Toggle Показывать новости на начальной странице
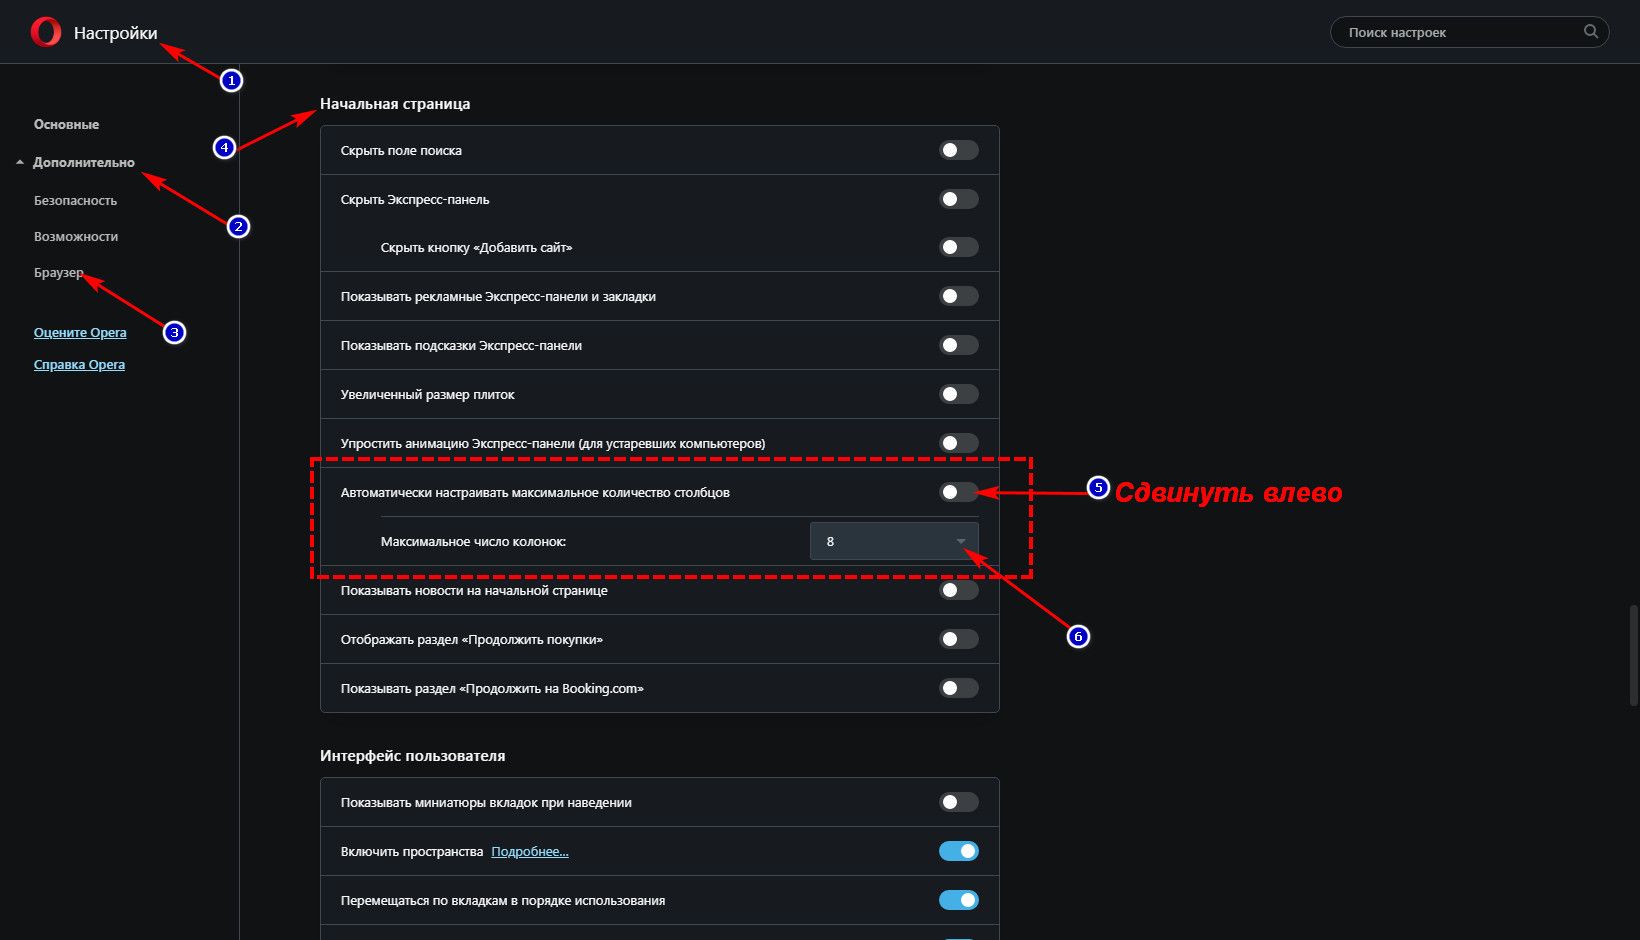Screen dimensions: 1640x940 pyautogui.click(x=959, y=590)
